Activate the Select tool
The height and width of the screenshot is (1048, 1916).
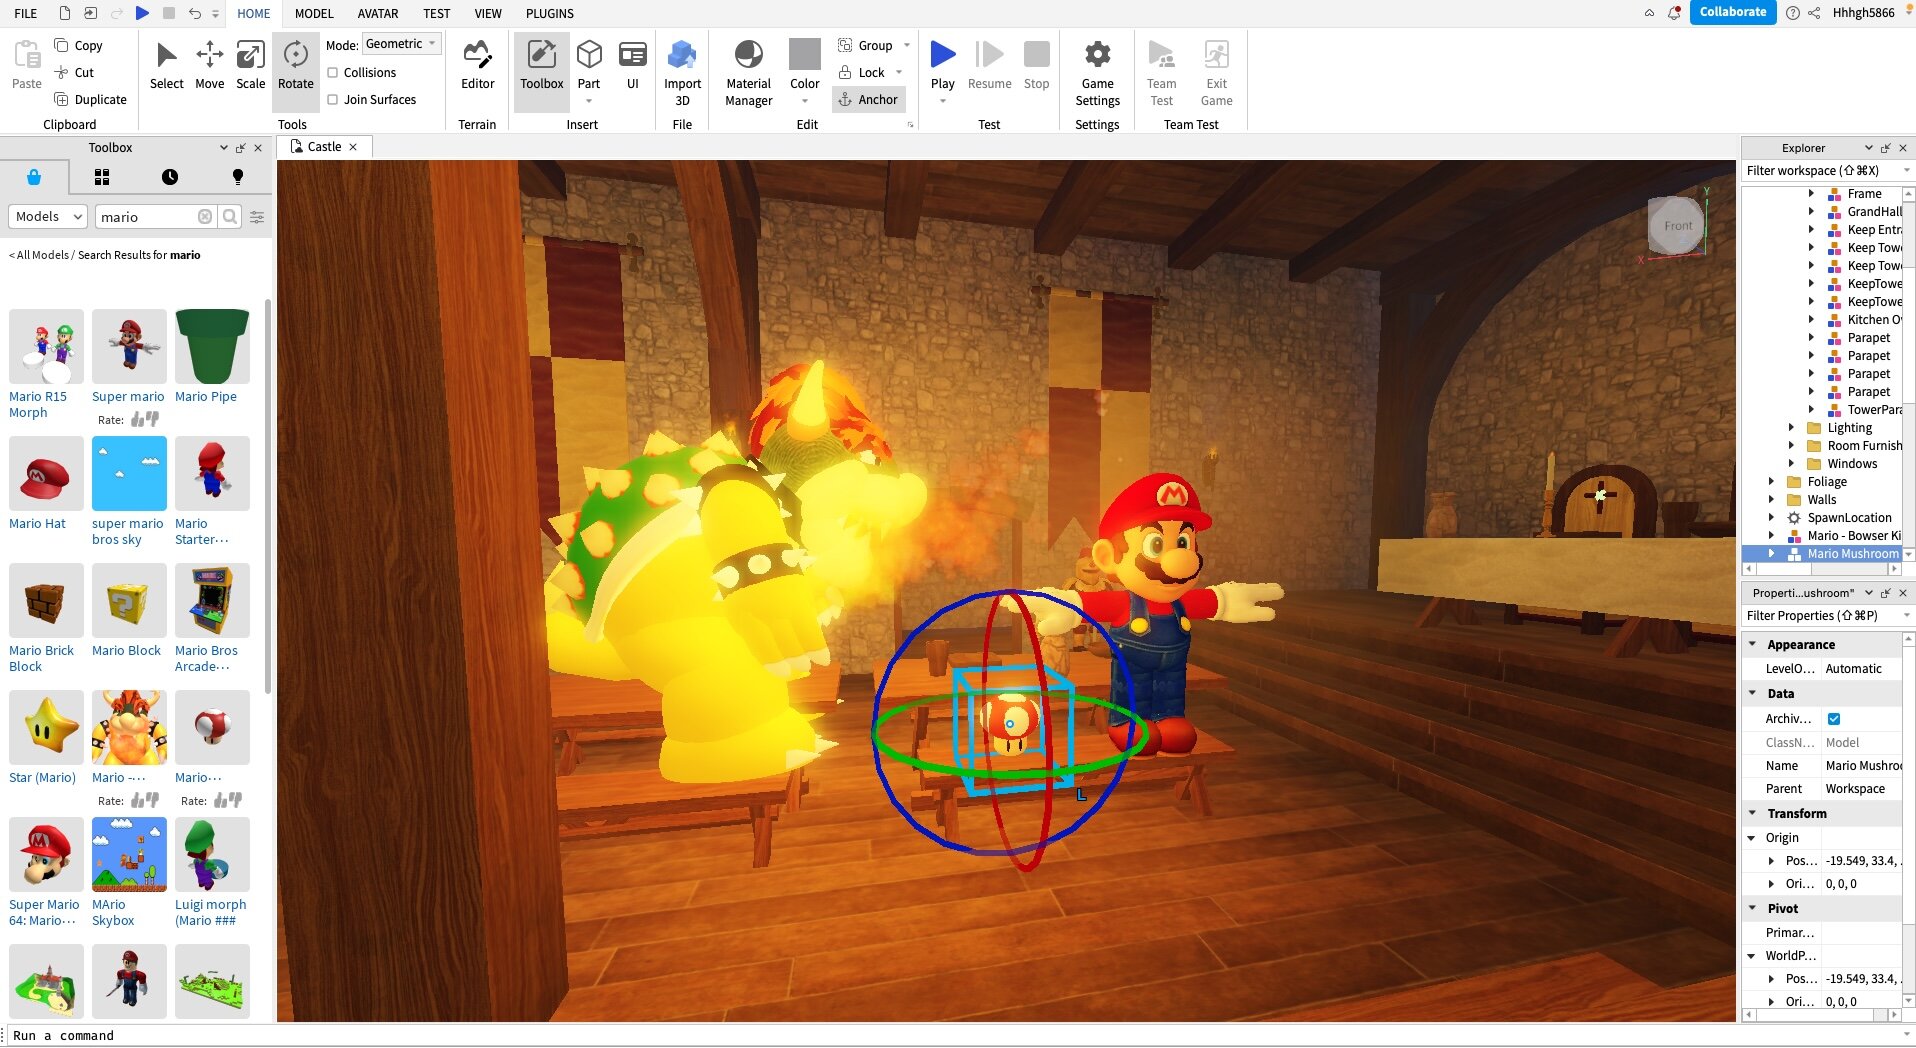(x=166, y=65)
